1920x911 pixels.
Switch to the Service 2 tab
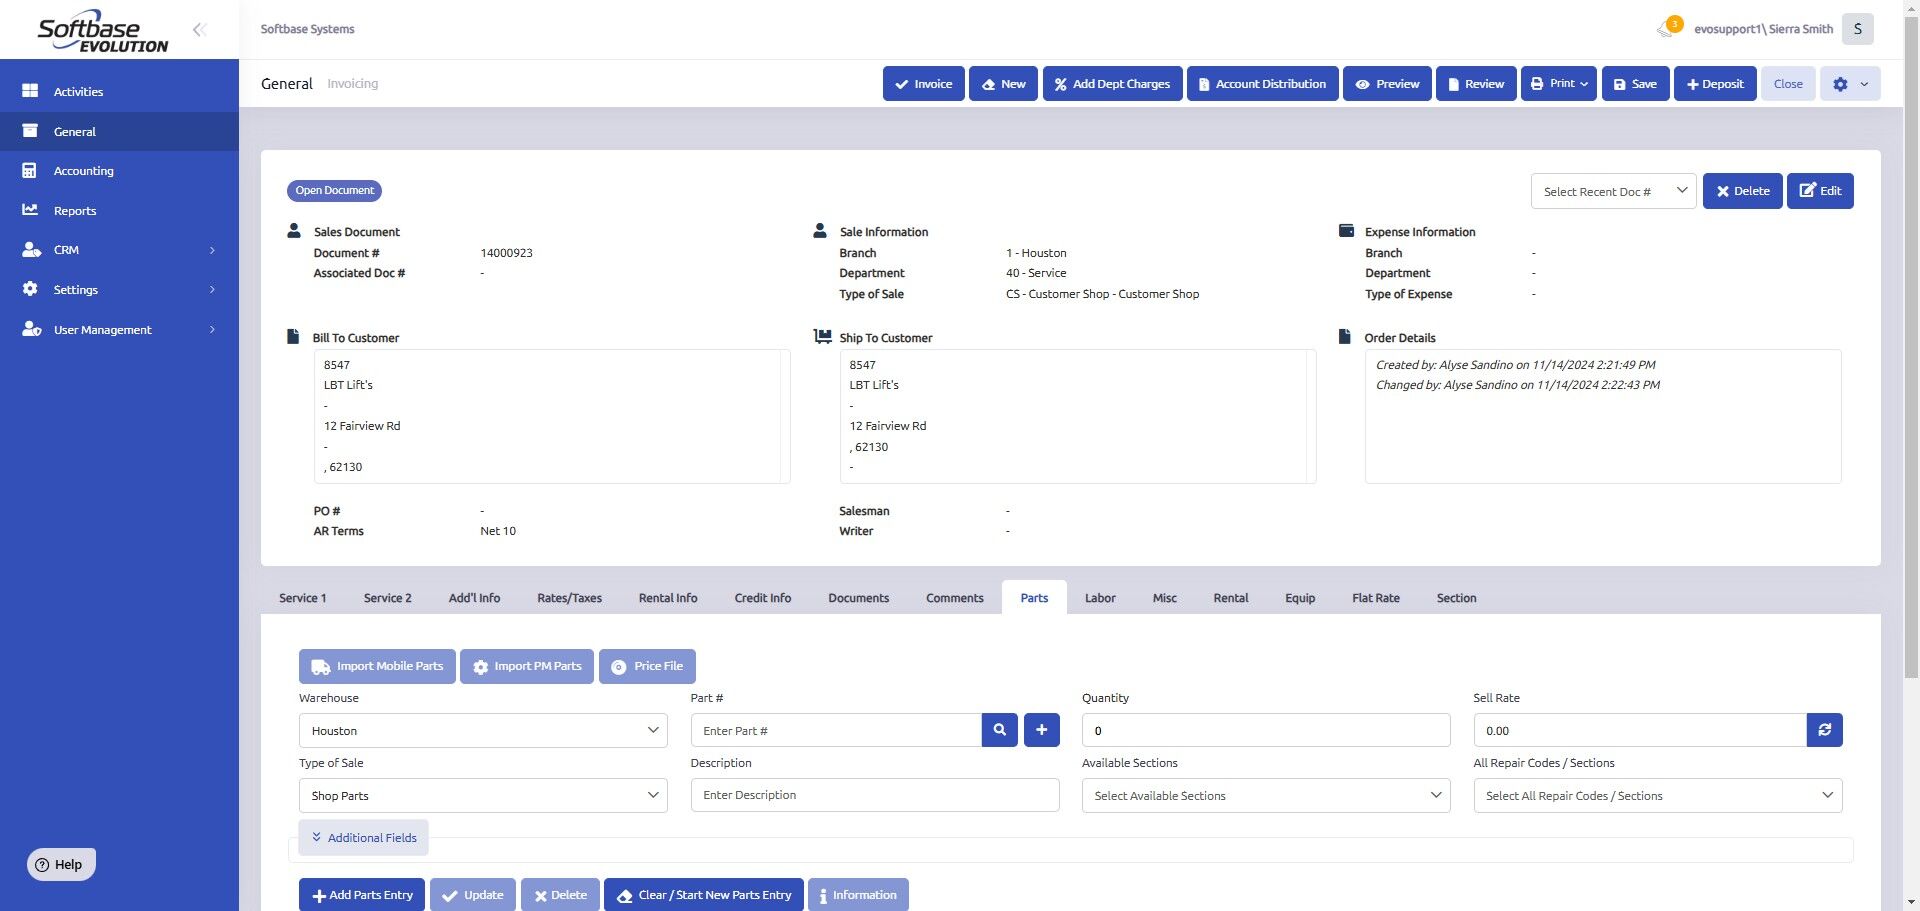point(387,598)
